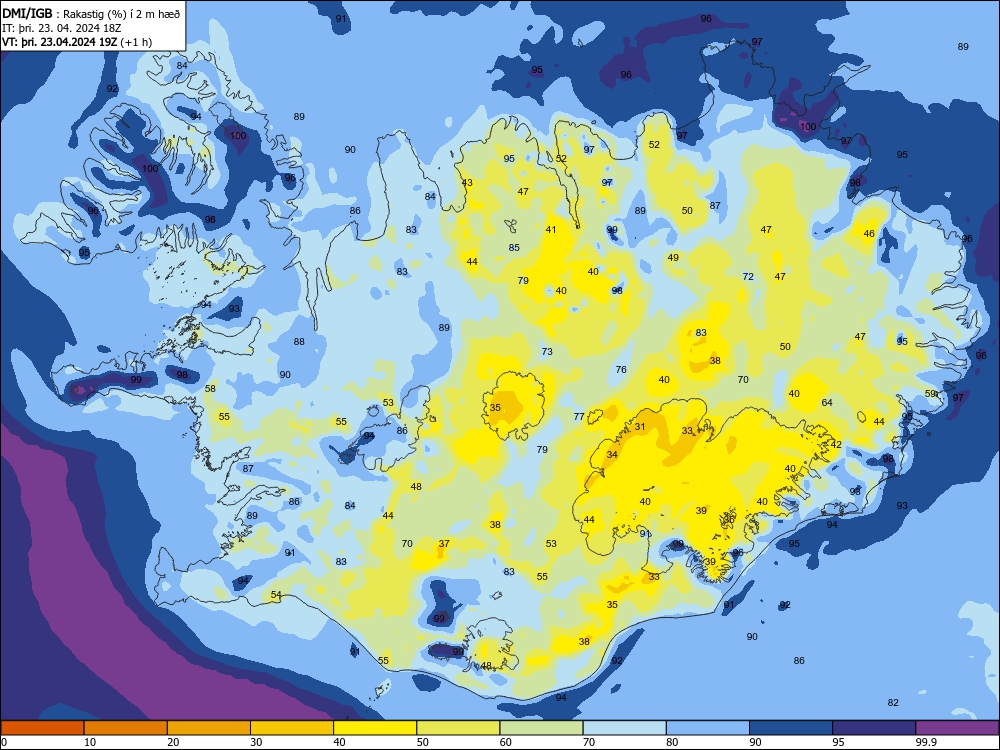The height and width of the screenshot is (750, 1000).
Task: Click the map value '76'
Action: (621, 369)
